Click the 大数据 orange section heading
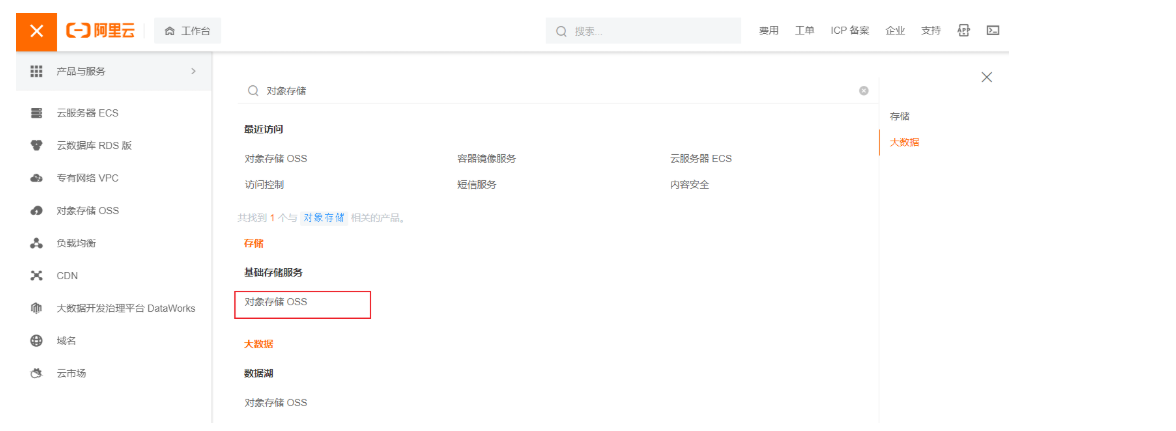This screenshot has width=1176, height=431. point(259,344)
